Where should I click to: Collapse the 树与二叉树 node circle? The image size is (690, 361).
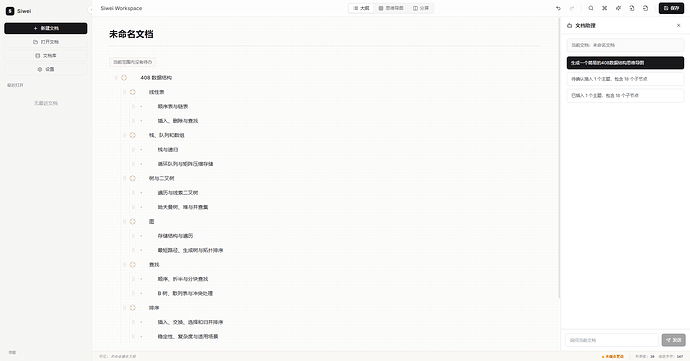coord(132,178)
